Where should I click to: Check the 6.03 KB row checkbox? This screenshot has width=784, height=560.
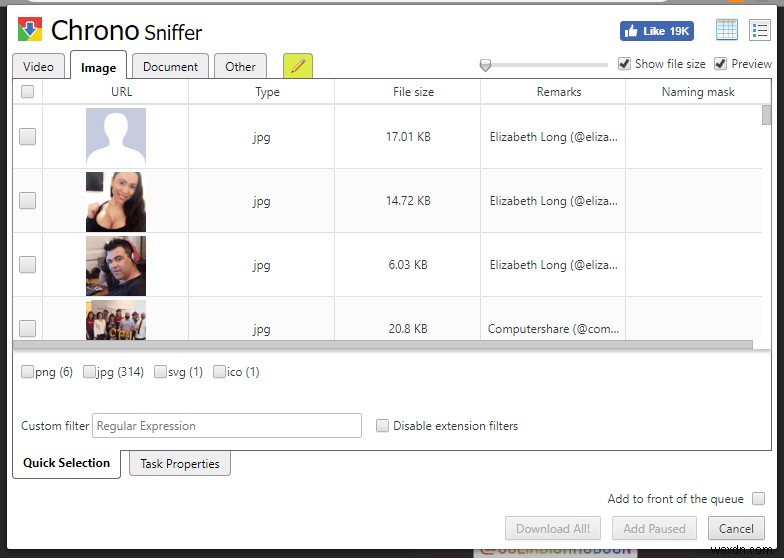tap(28, 264)
